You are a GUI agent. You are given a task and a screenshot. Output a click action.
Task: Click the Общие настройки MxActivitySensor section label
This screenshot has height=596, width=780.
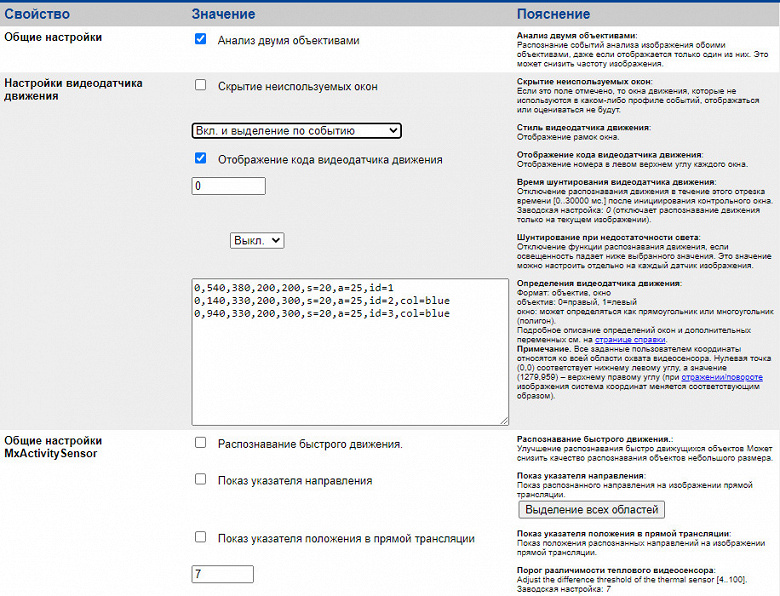click(x=53, y=447)
